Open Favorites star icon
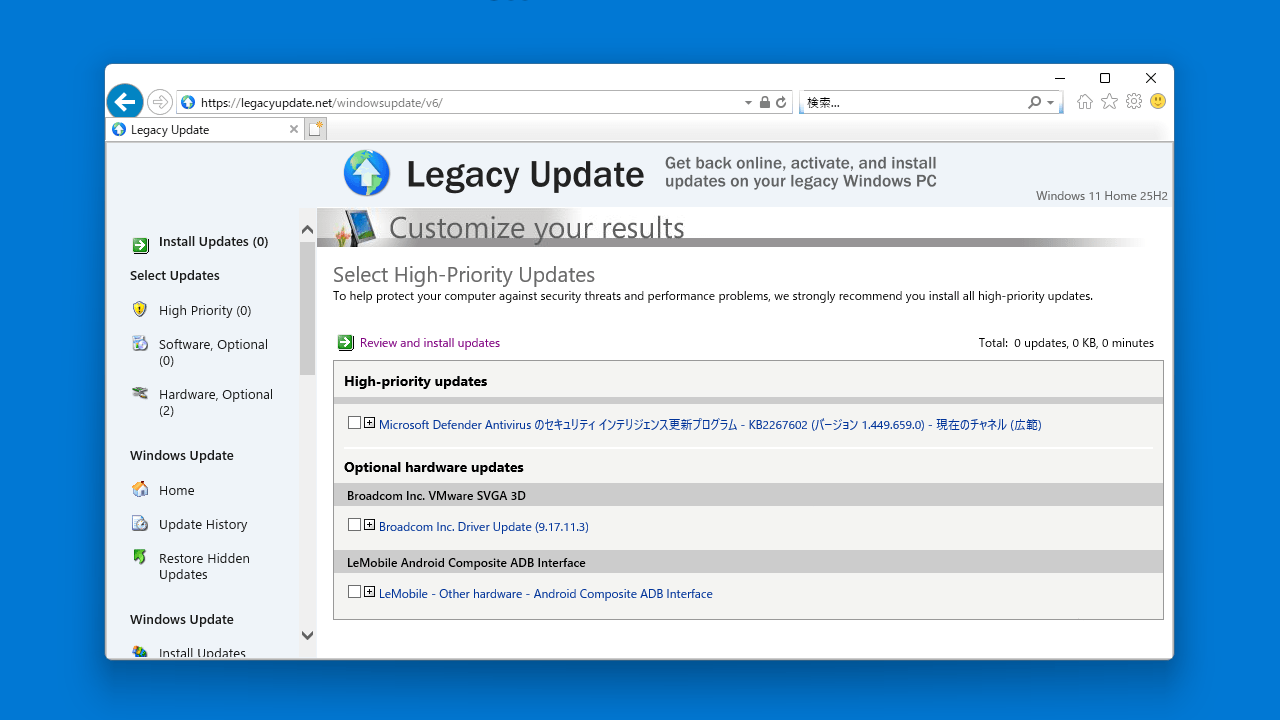Viewport: 1280px width, 720px height. 1109,101
